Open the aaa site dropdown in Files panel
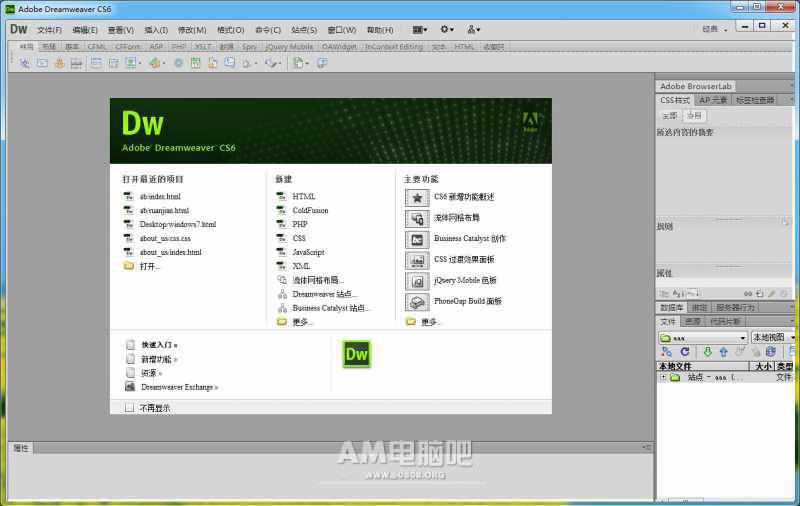The image size is (800, 506). pyautogui.click(x=703, y=338)
